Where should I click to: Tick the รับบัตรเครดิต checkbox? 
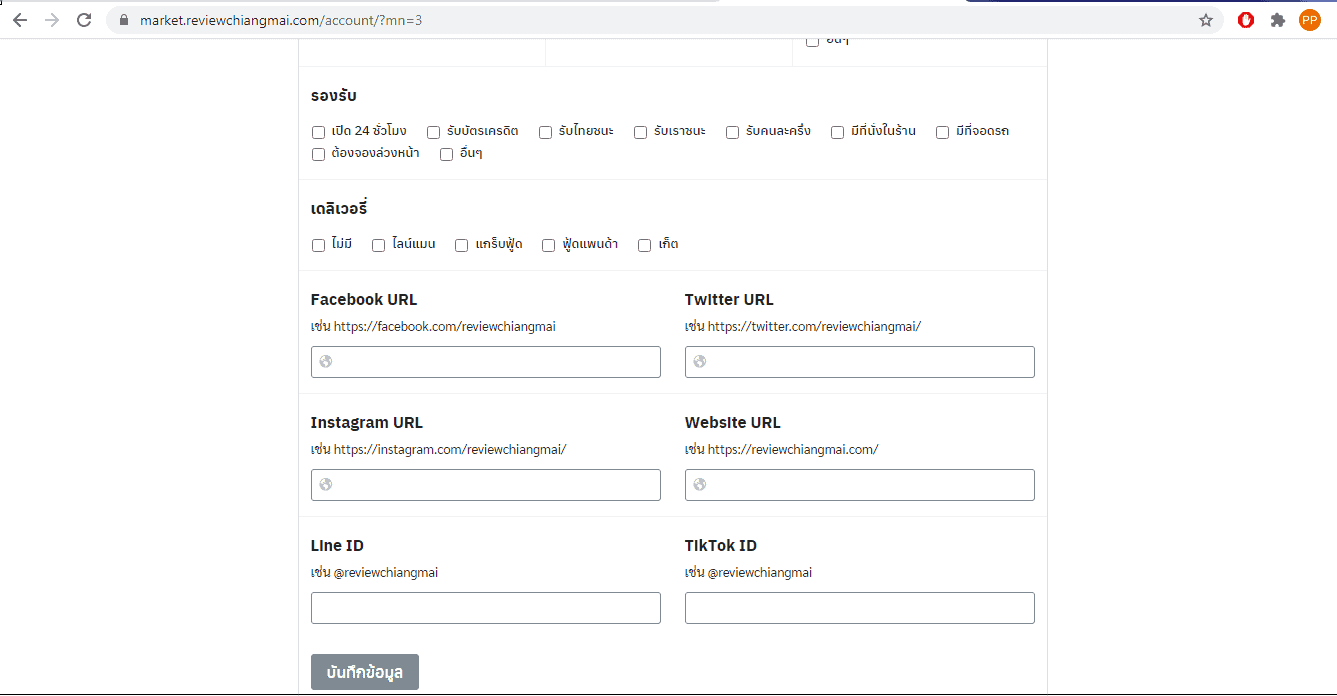pyautogui.click(x=434, y=132)
